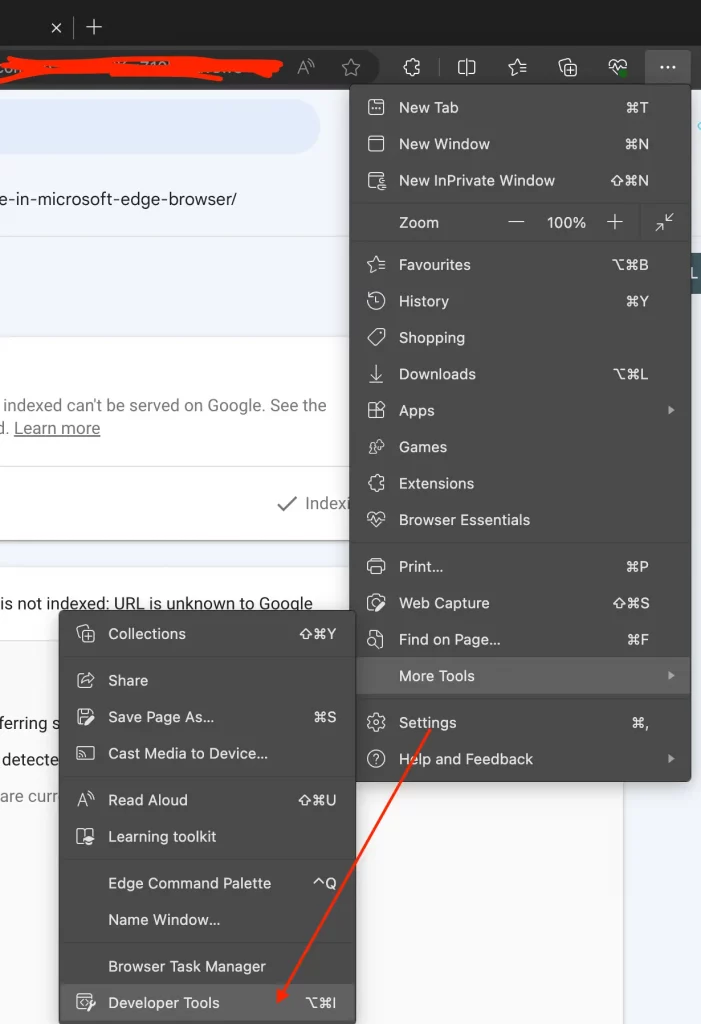Open Learning toolkit entry
Viewport: 701px width, 1024px height.
[207, 837]
